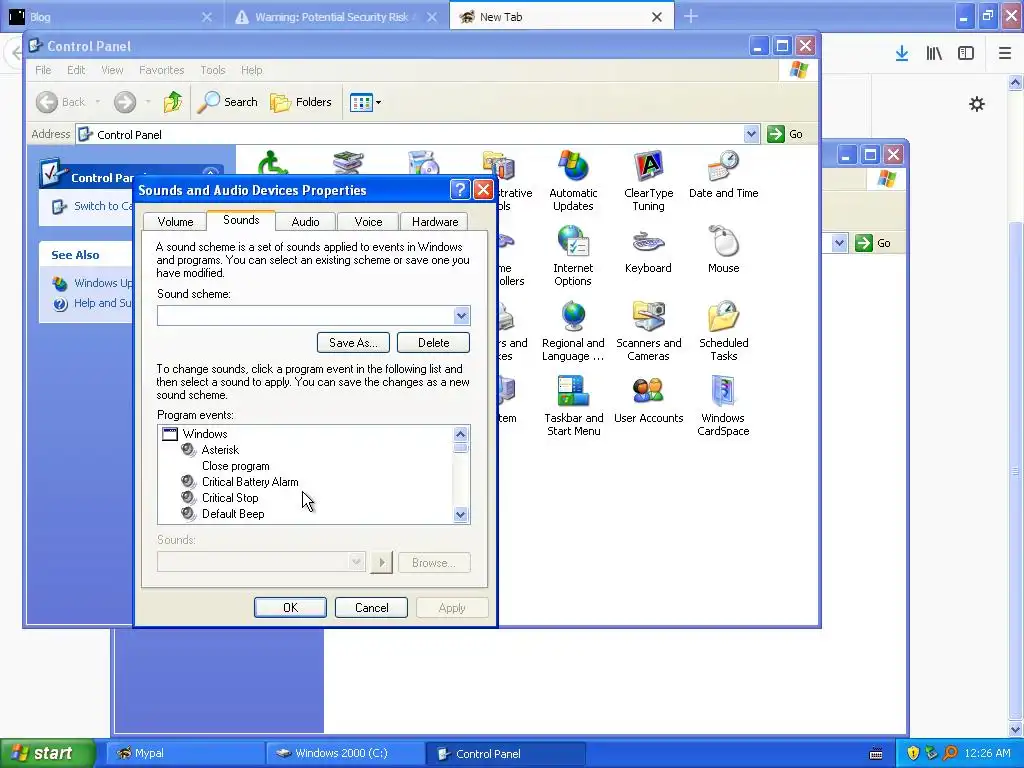
Task: Open Accessibility Options icon
Action: [273, 162]
